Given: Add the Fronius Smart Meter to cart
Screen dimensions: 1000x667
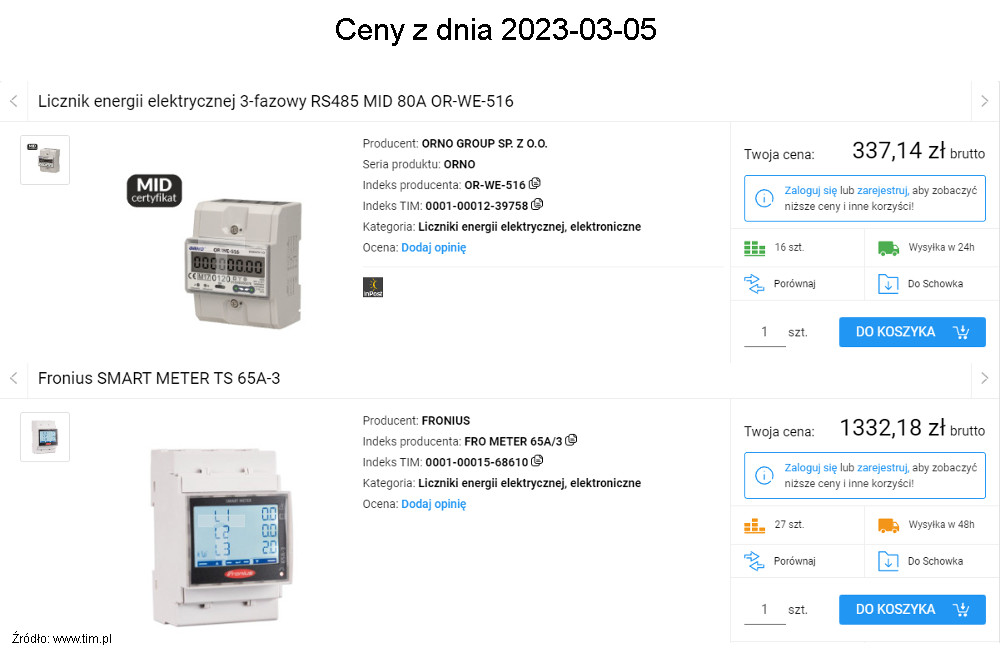Looking at the screenshot, I should pos(912,610).
